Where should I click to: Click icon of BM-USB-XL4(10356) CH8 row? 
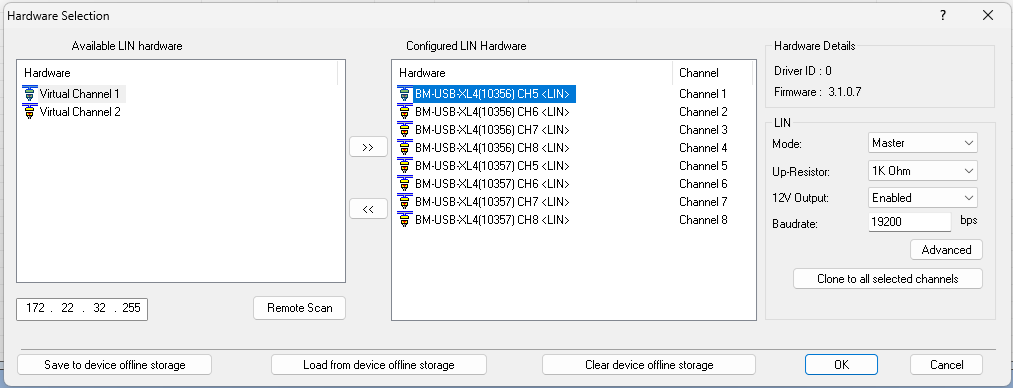click(405, 148)
